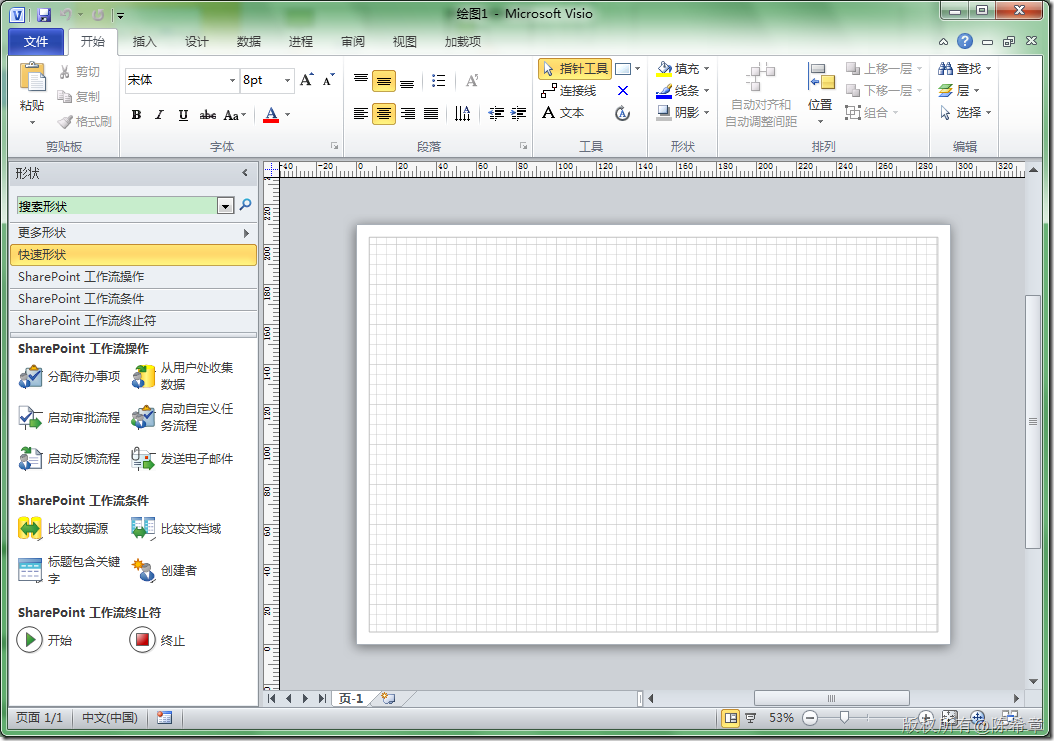Switch to the Data (数据) tab
This screenshot has height=741, width=1054.
(249, 42)
